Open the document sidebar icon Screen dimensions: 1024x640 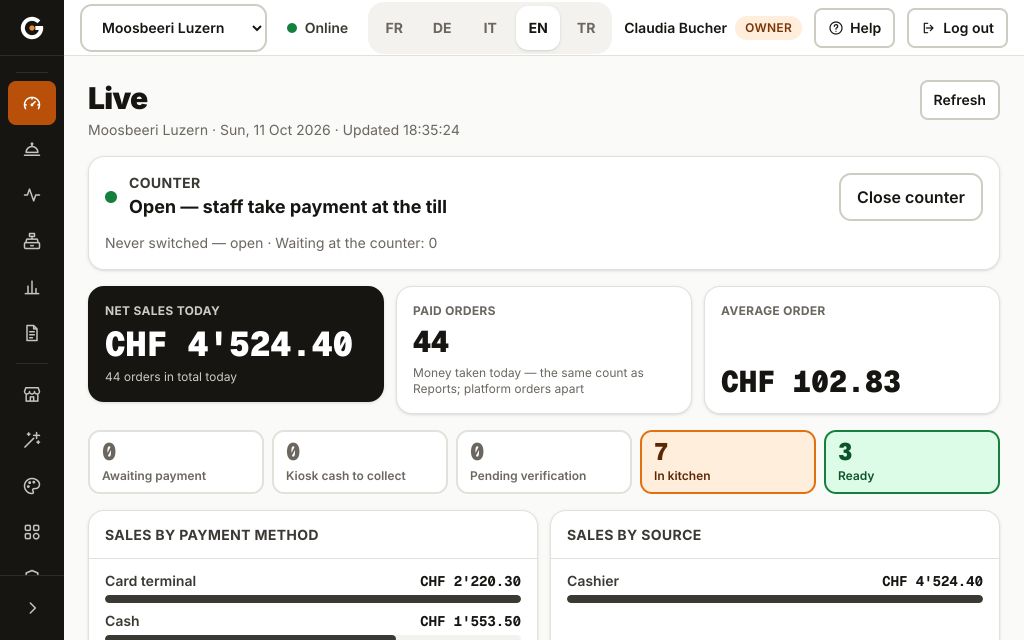point(31,333)
